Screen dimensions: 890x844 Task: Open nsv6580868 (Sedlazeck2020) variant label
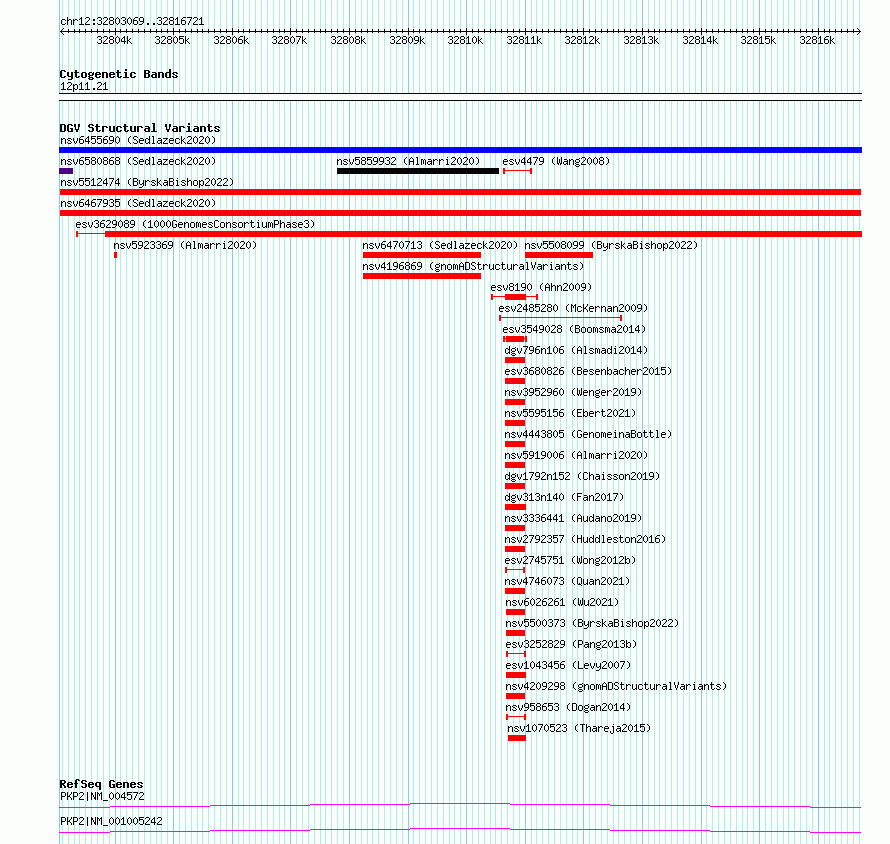pyautogui.click(x=138, y=161)
